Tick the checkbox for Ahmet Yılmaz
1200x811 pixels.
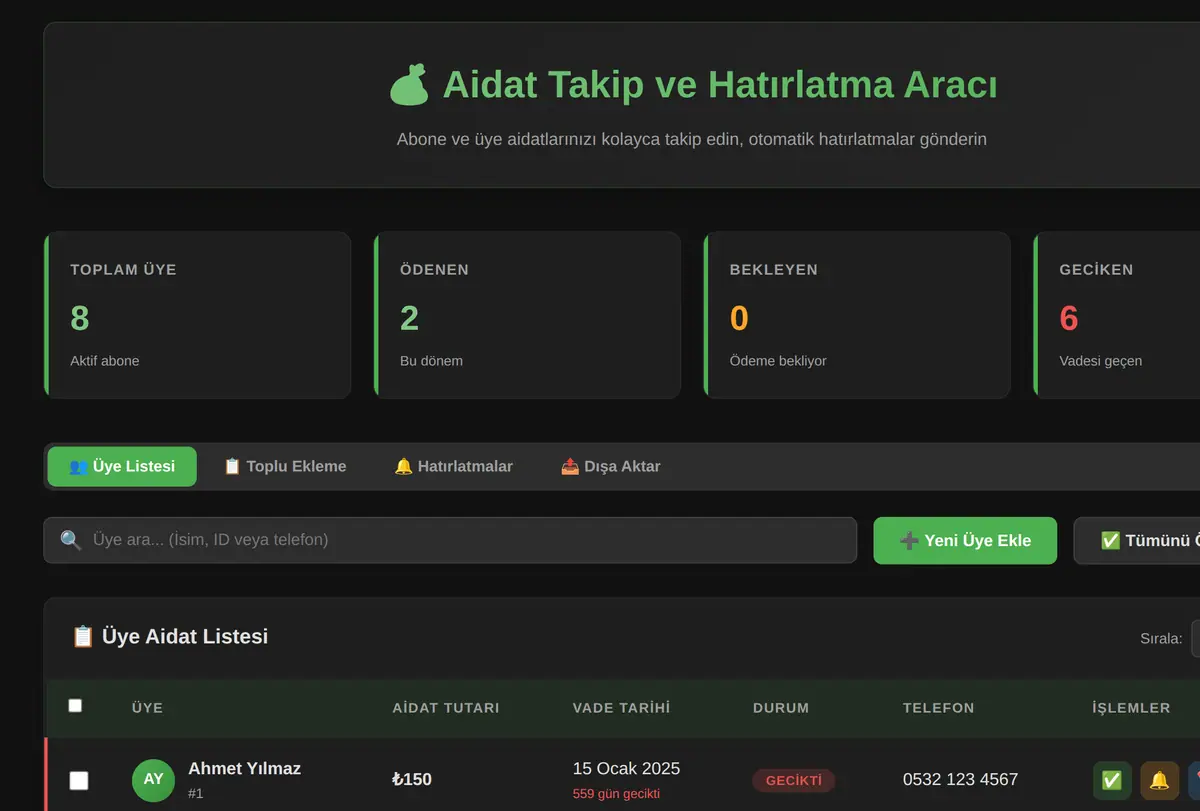tap(79, 780)
